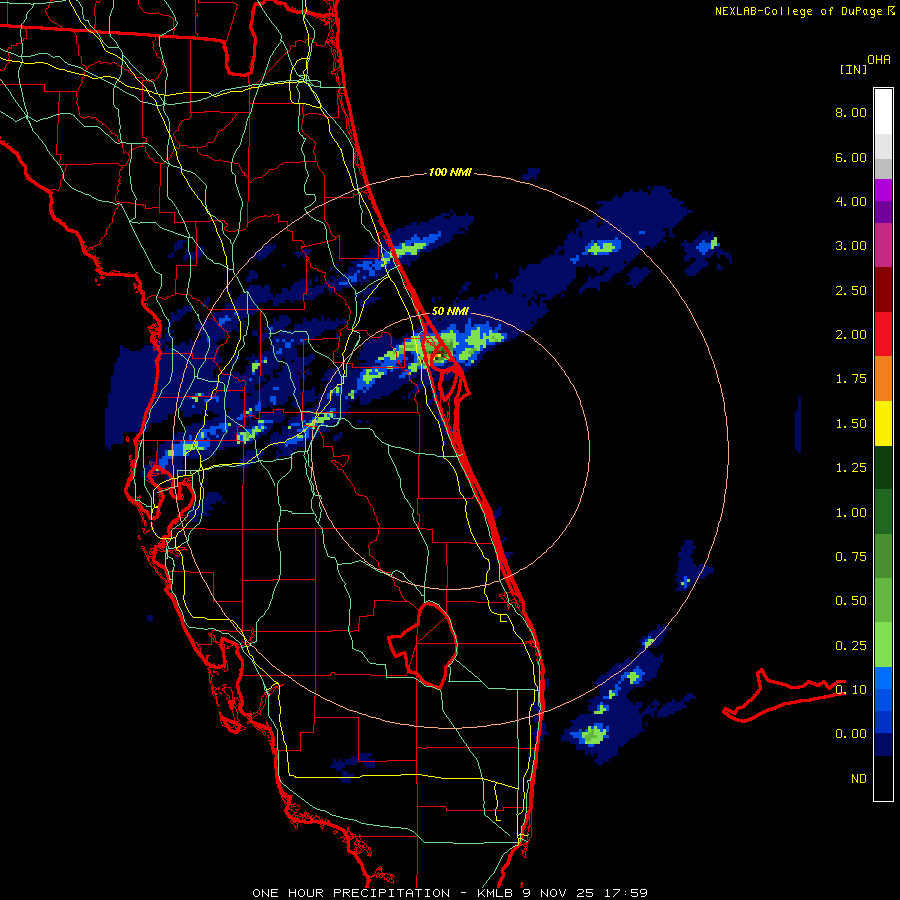This screenshot has width=900, height=900.
Task: Click the 2.50 legend value
Action: (x=851, y=290)
